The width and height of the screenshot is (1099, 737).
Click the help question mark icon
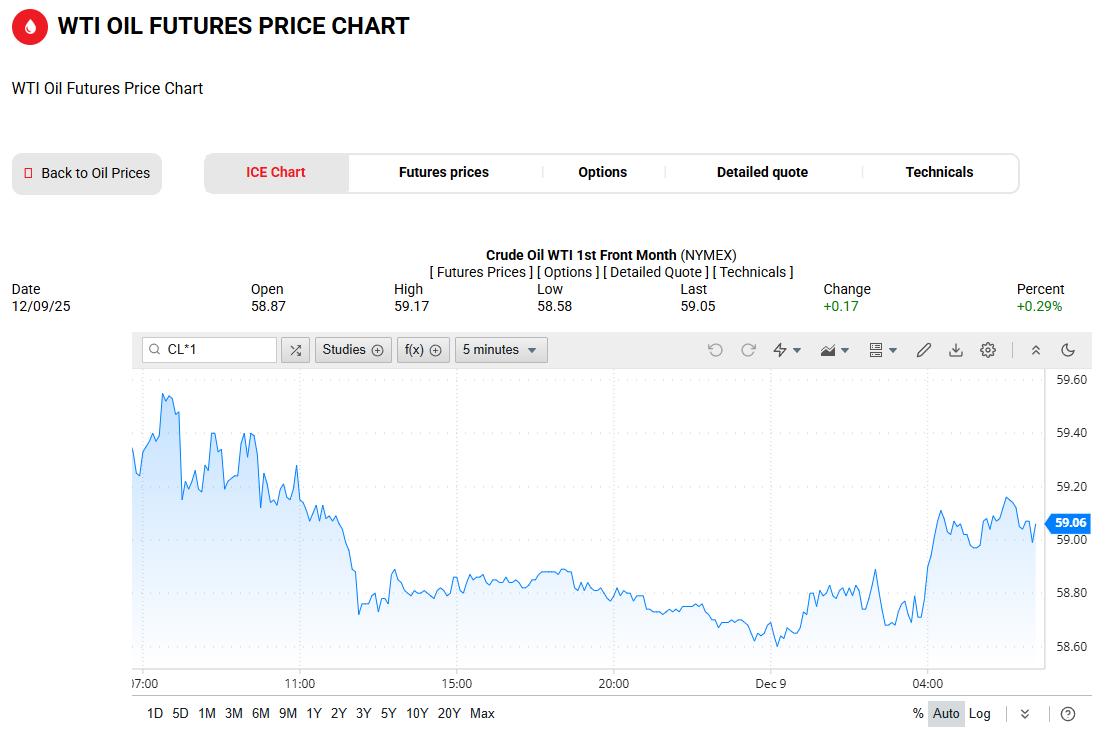(1068, 714)
